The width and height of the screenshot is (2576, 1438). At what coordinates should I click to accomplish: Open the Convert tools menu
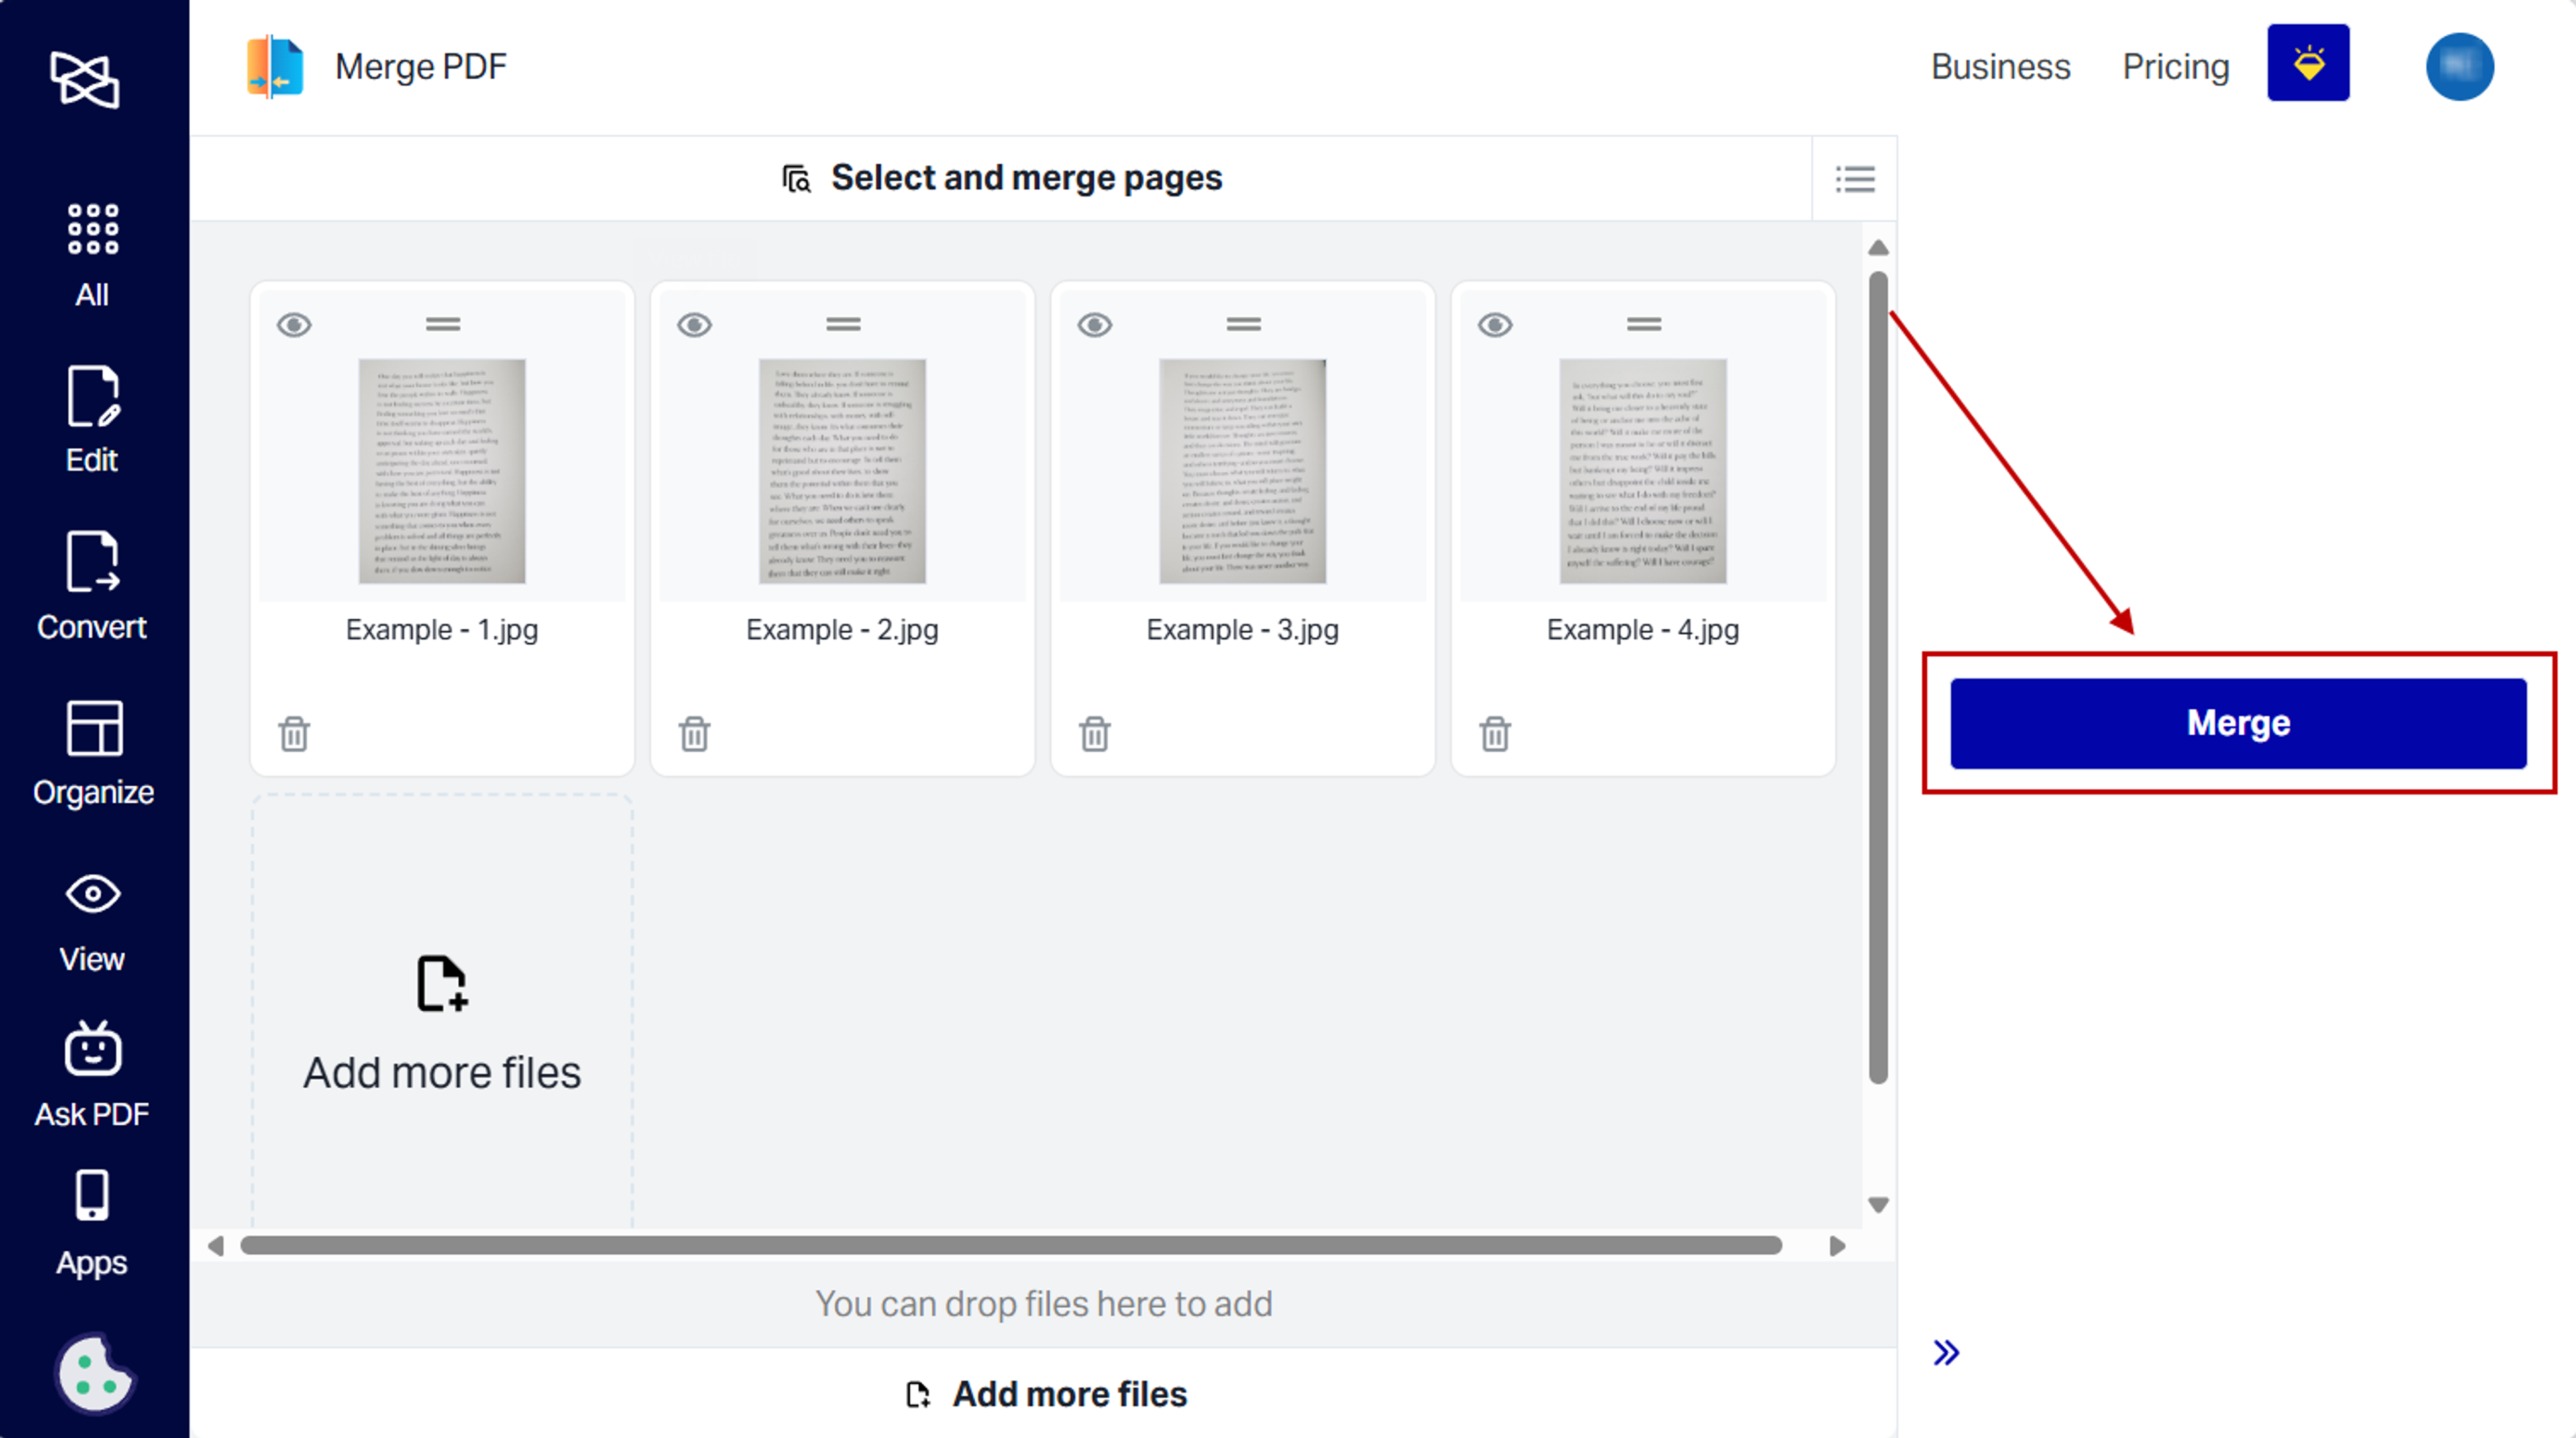[92, 586]
